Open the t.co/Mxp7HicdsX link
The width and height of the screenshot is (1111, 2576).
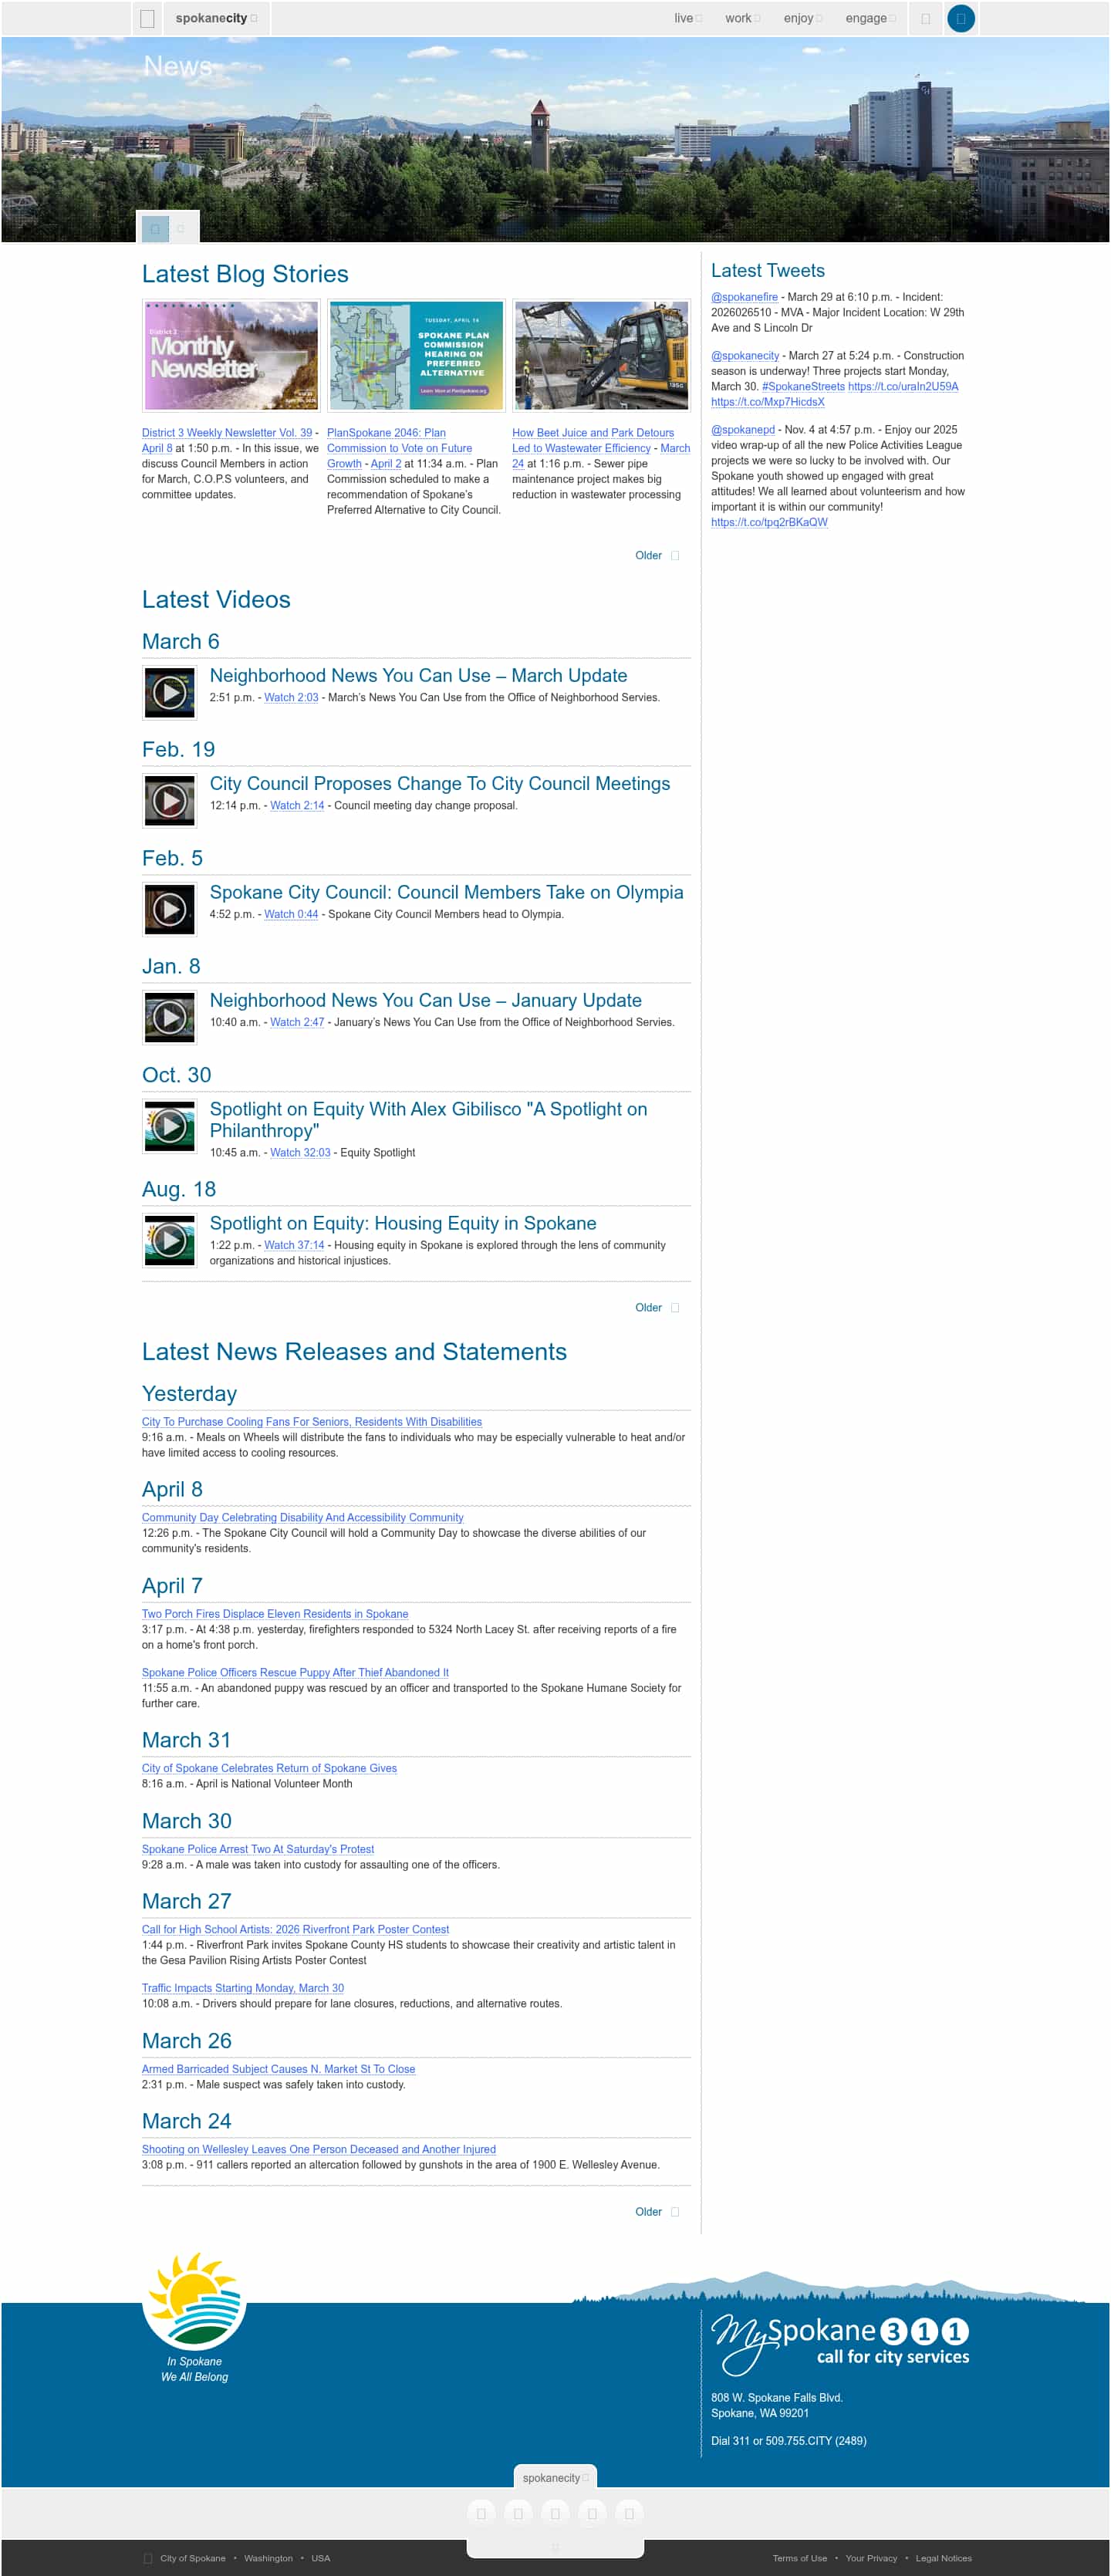point(768,402)
